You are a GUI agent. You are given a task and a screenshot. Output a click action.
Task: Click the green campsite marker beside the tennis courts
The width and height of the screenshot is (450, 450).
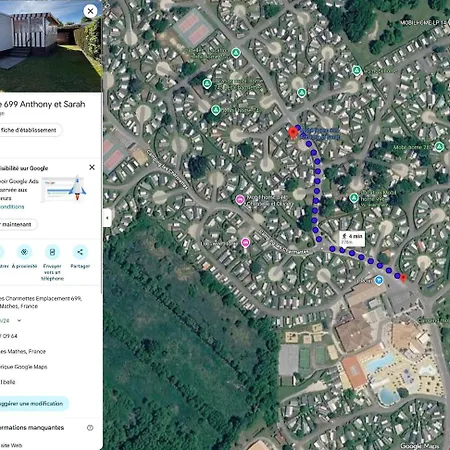coord(236,53)
